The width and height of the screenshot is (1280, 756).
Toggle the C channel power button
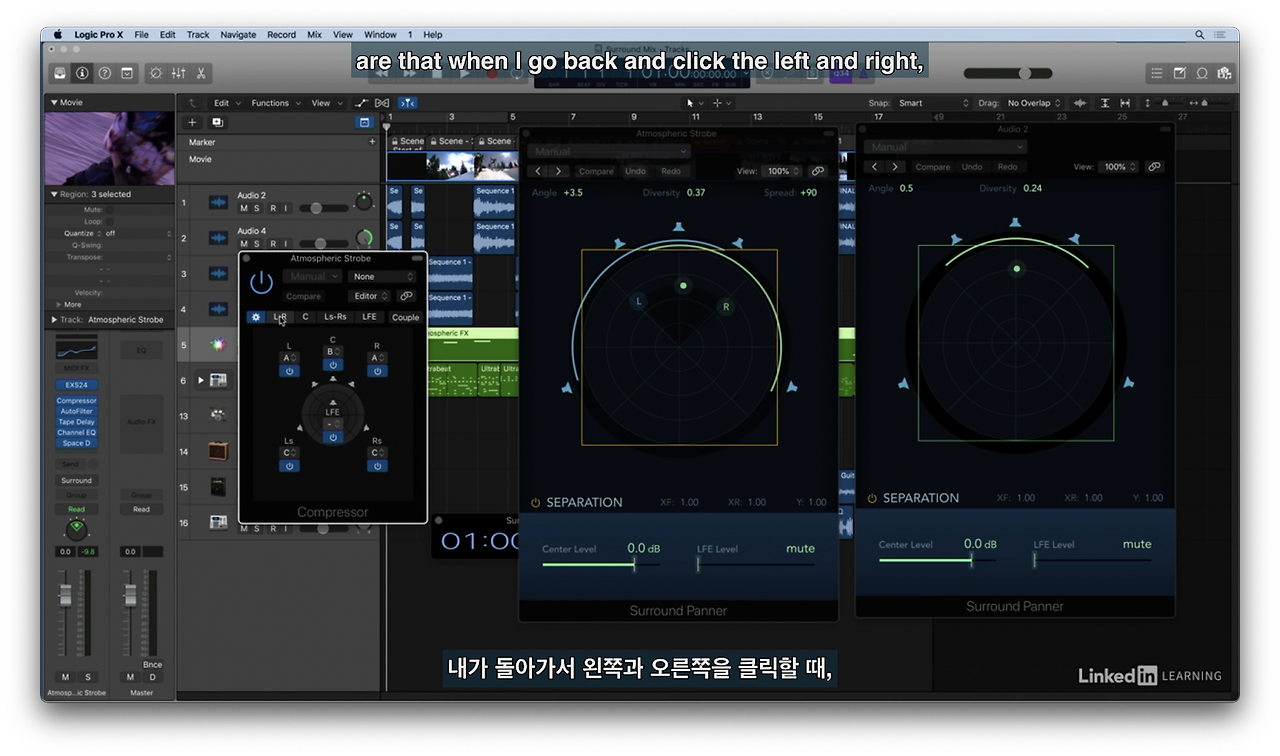click(x=332, y=365)
